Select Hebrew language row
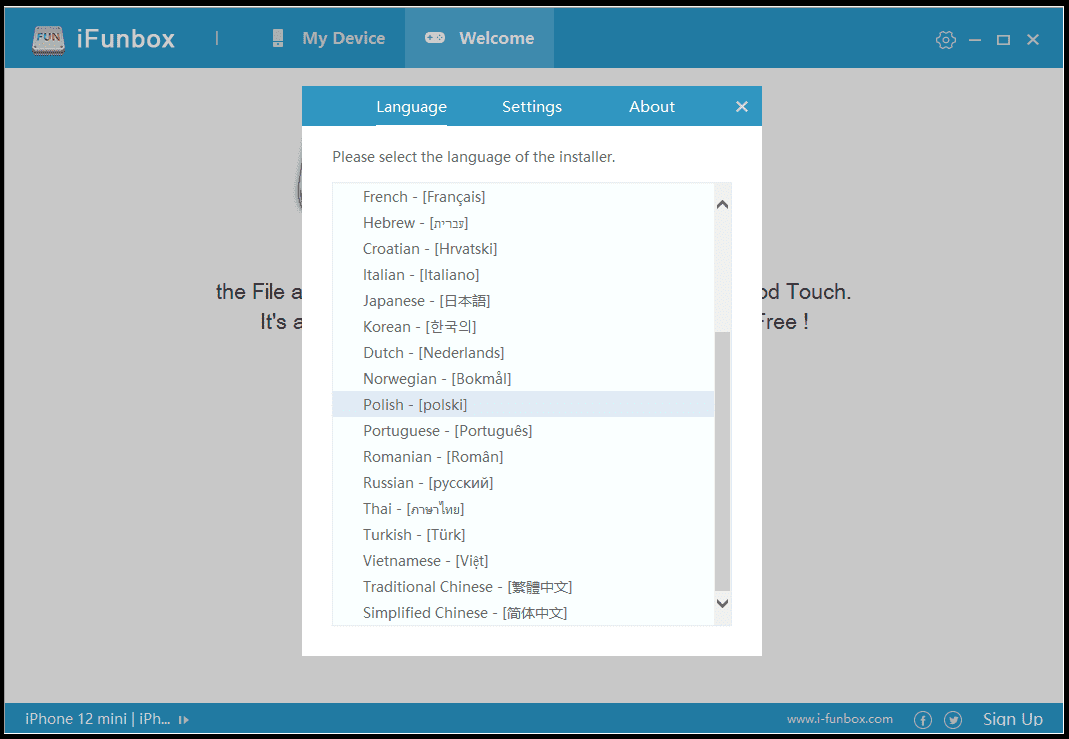Image resolution: width=1069 pixels, height=739 pixels. click(524, 223)
